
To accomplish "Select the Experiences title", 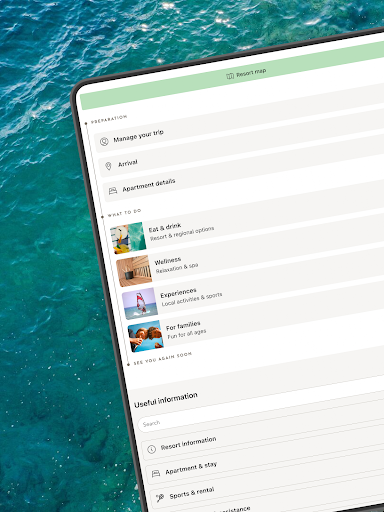I will click(178, 293).
